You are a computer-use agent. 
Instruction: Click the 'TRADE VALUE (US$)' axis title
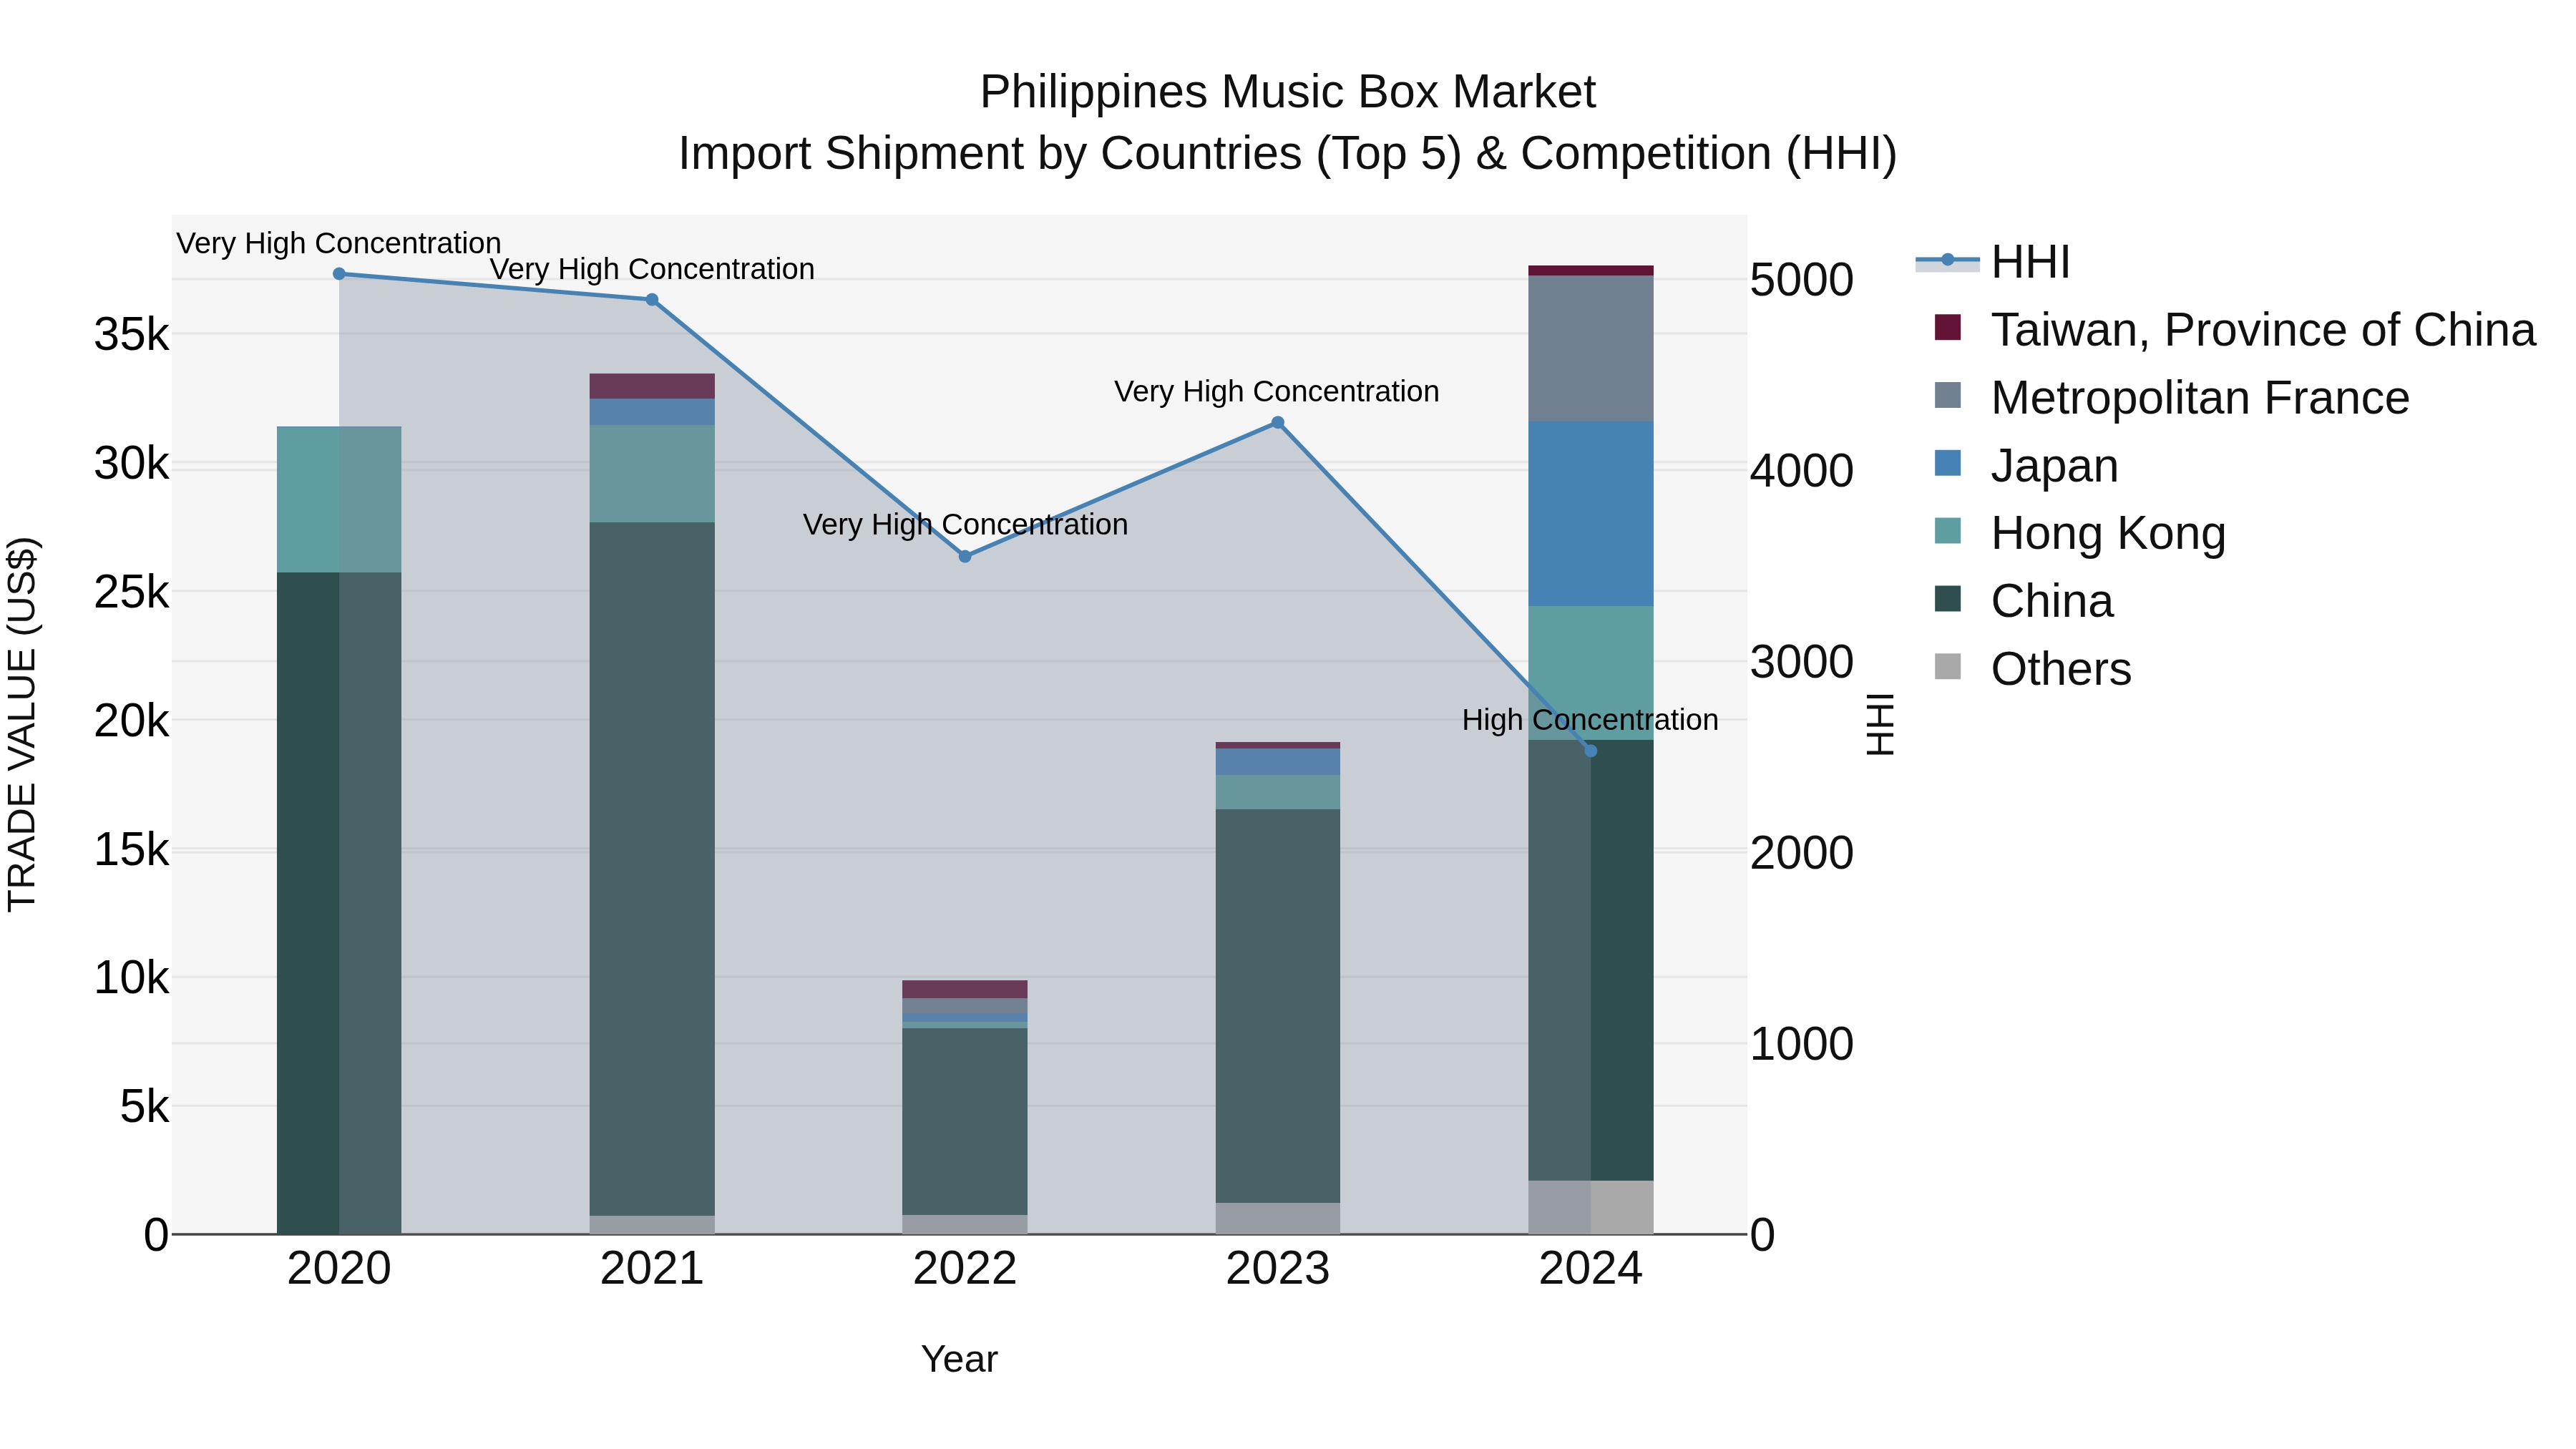(22, 724)
